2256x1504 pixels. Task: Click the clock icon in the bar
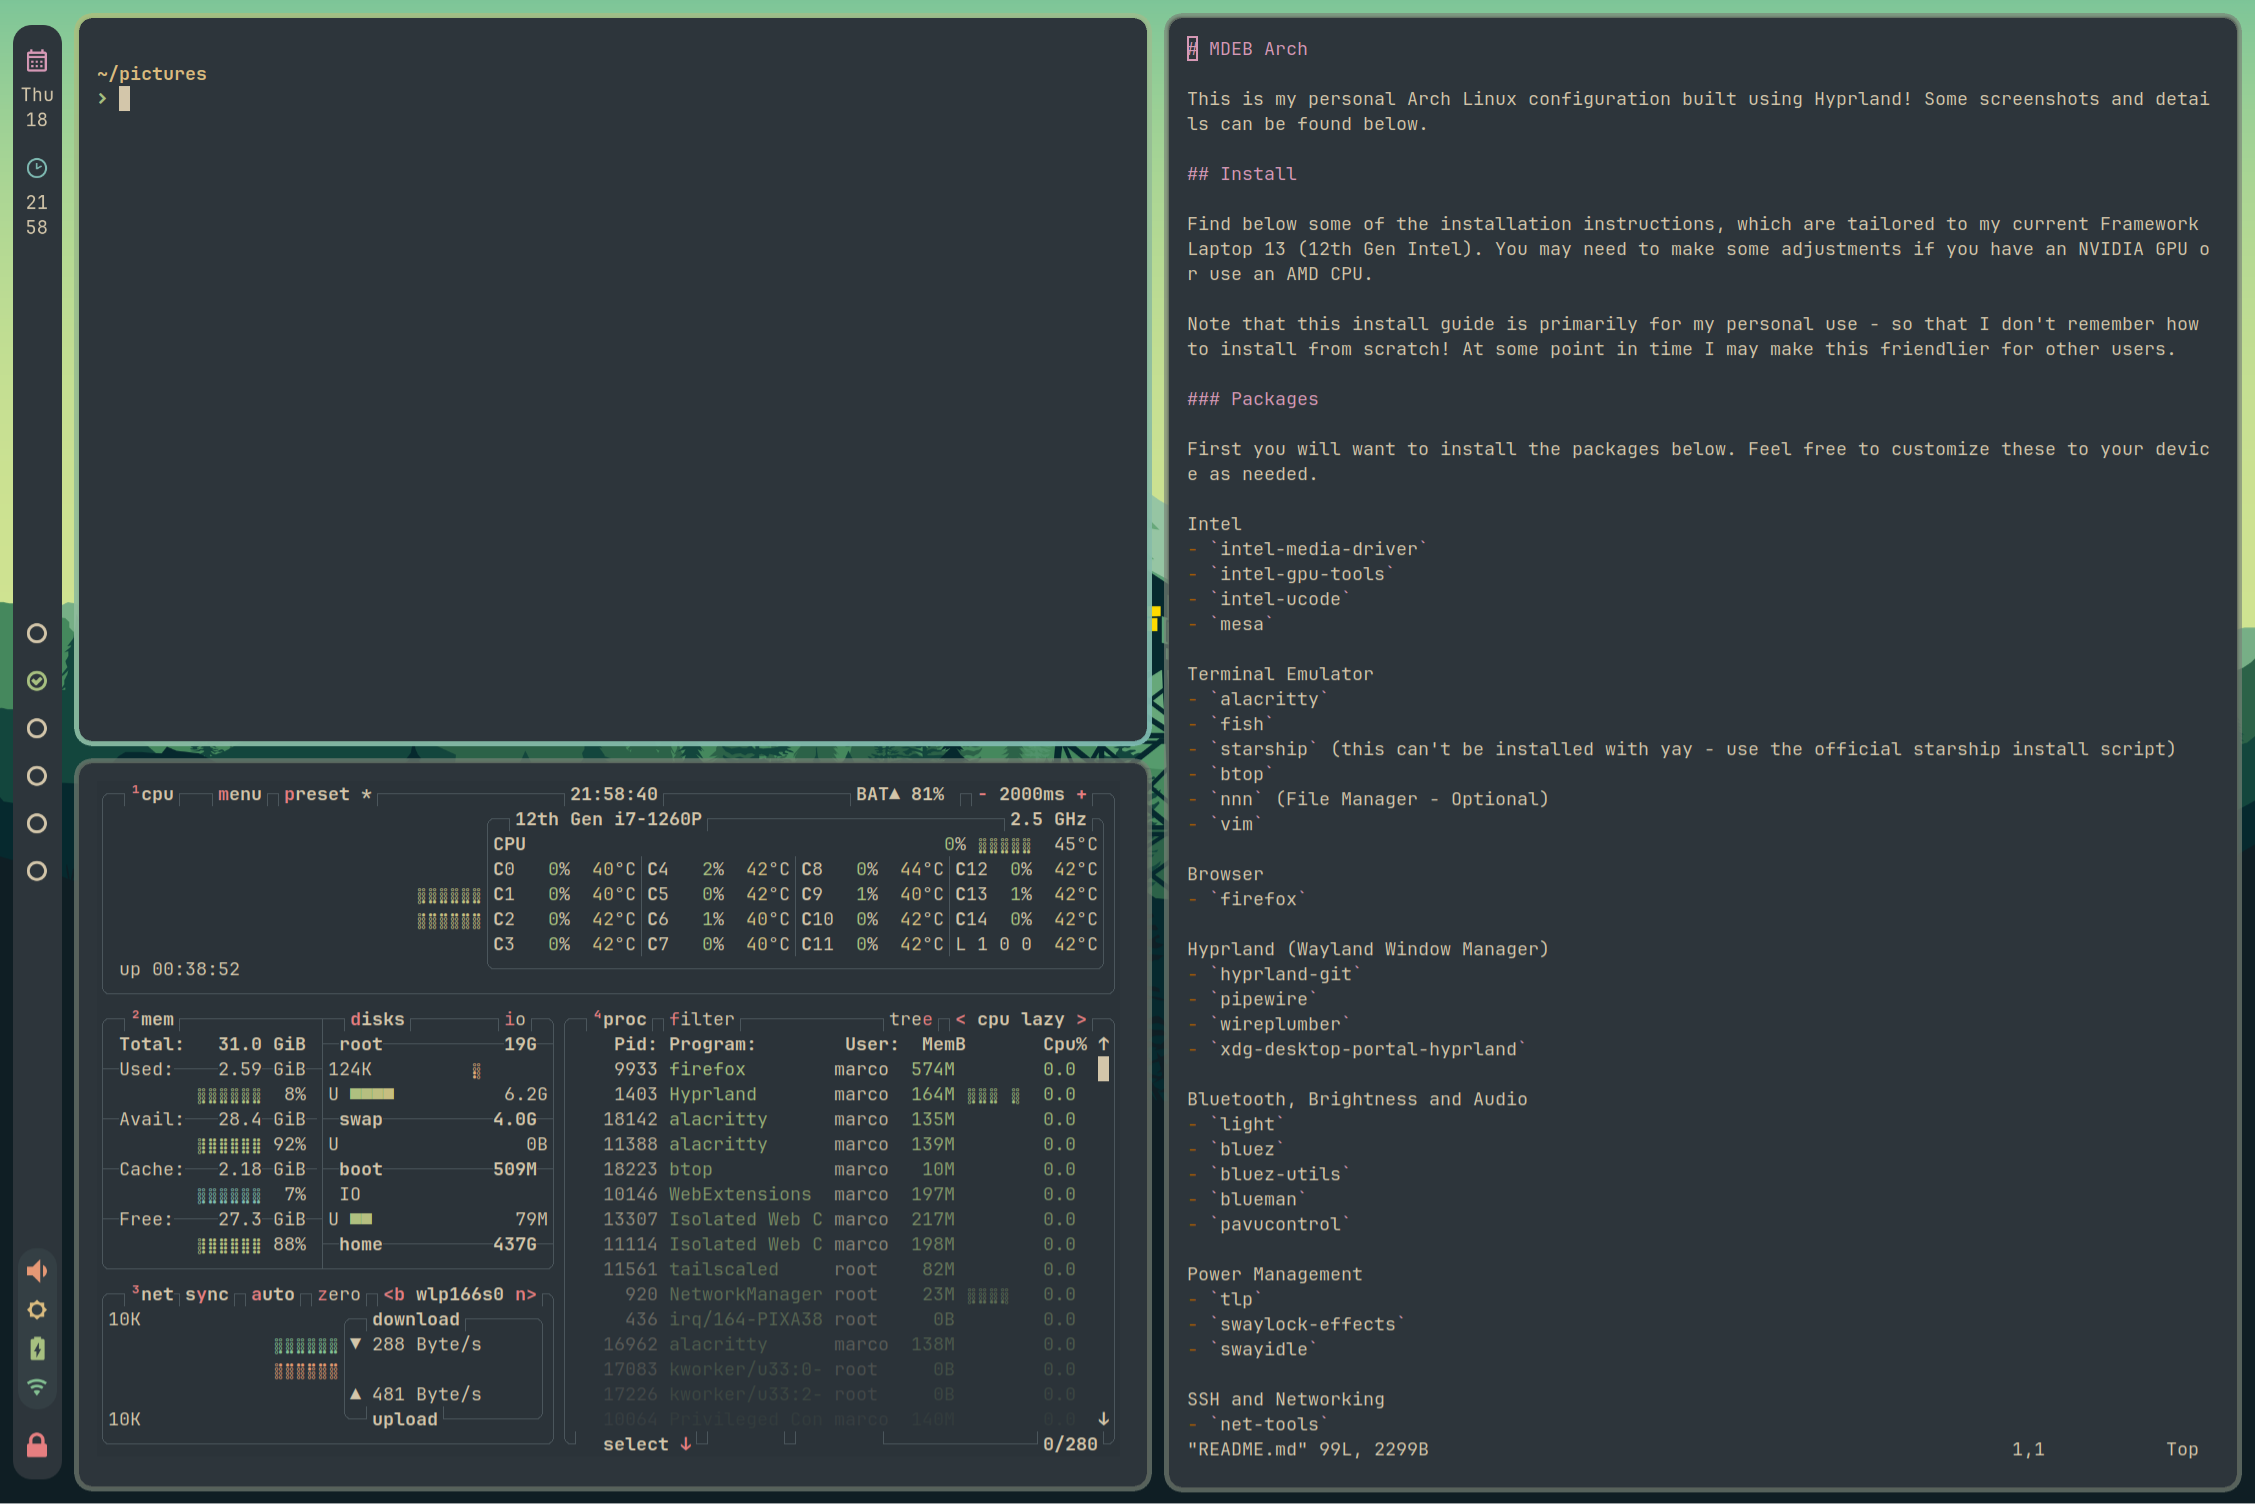[37, 168]
